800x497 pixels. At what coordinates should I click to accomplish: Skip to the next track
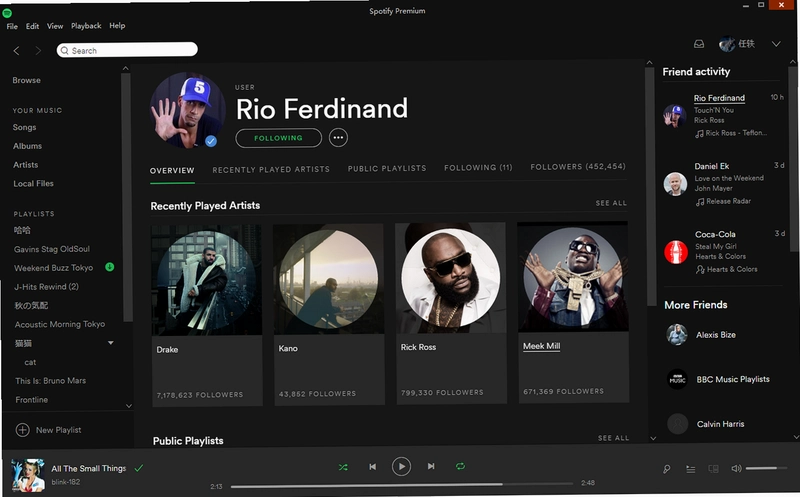pyautogui.click(x=431, y=466)
